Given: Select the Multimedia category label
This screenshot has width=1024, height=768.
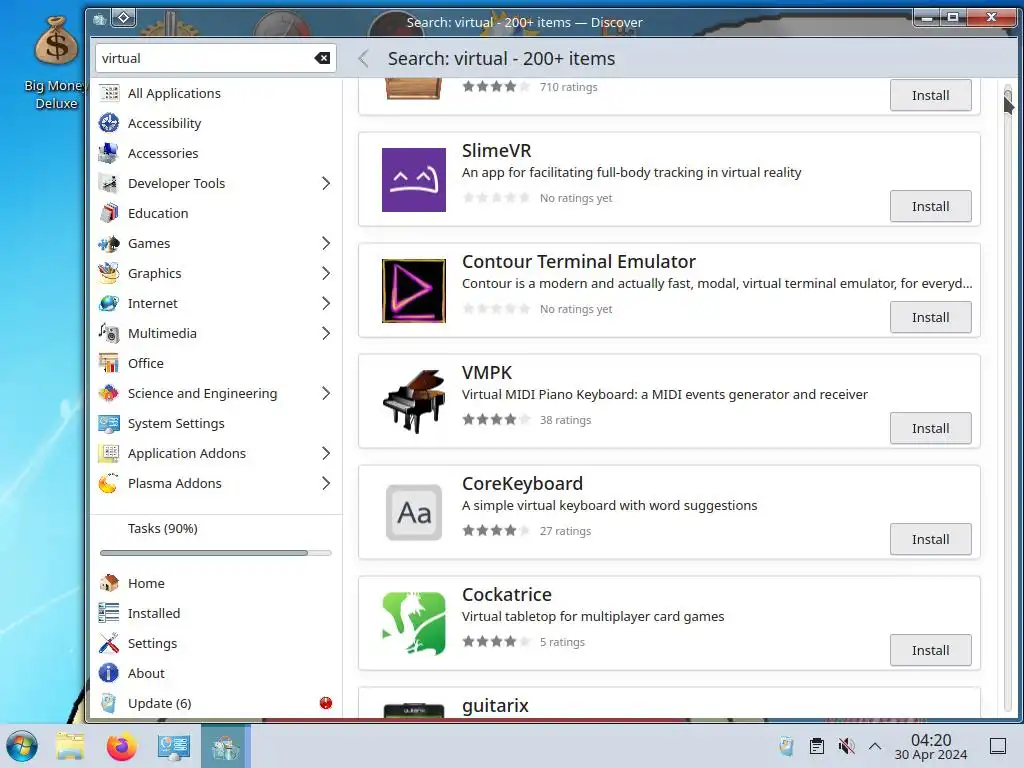Looking at the screenshot, I should (x=162, y=334).
